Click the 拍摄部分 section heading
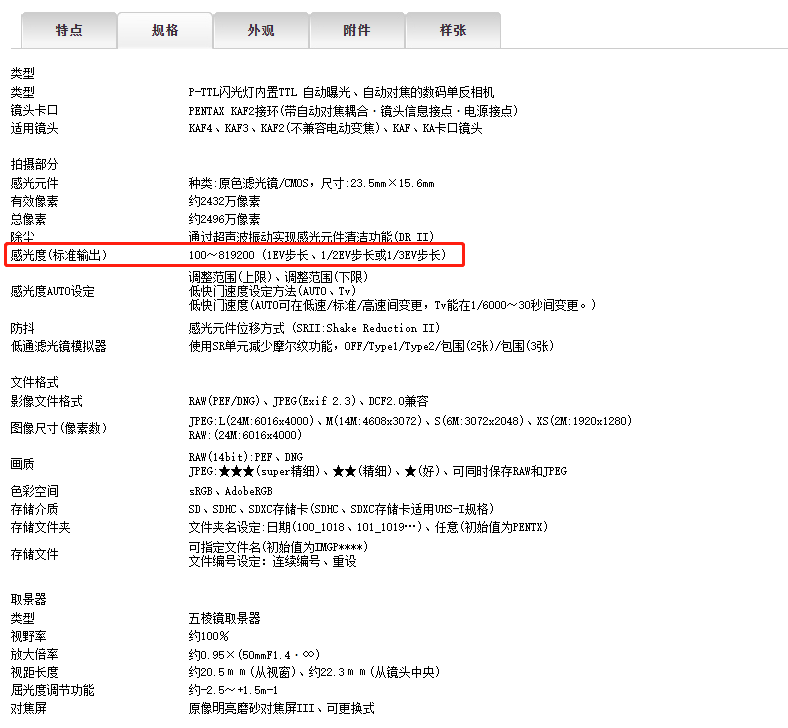This screenshot has width=788, height=728. tap(35, 164)
